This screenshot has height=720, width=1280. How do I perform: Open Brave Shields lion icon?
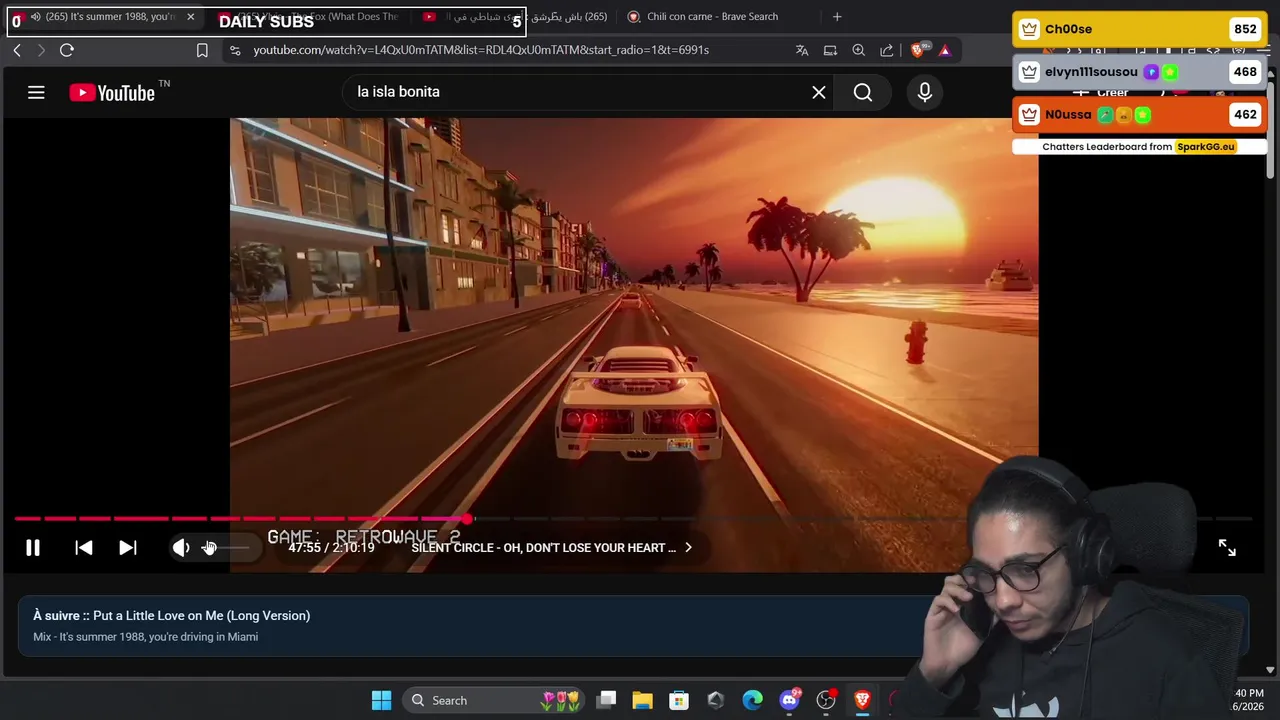918,50
